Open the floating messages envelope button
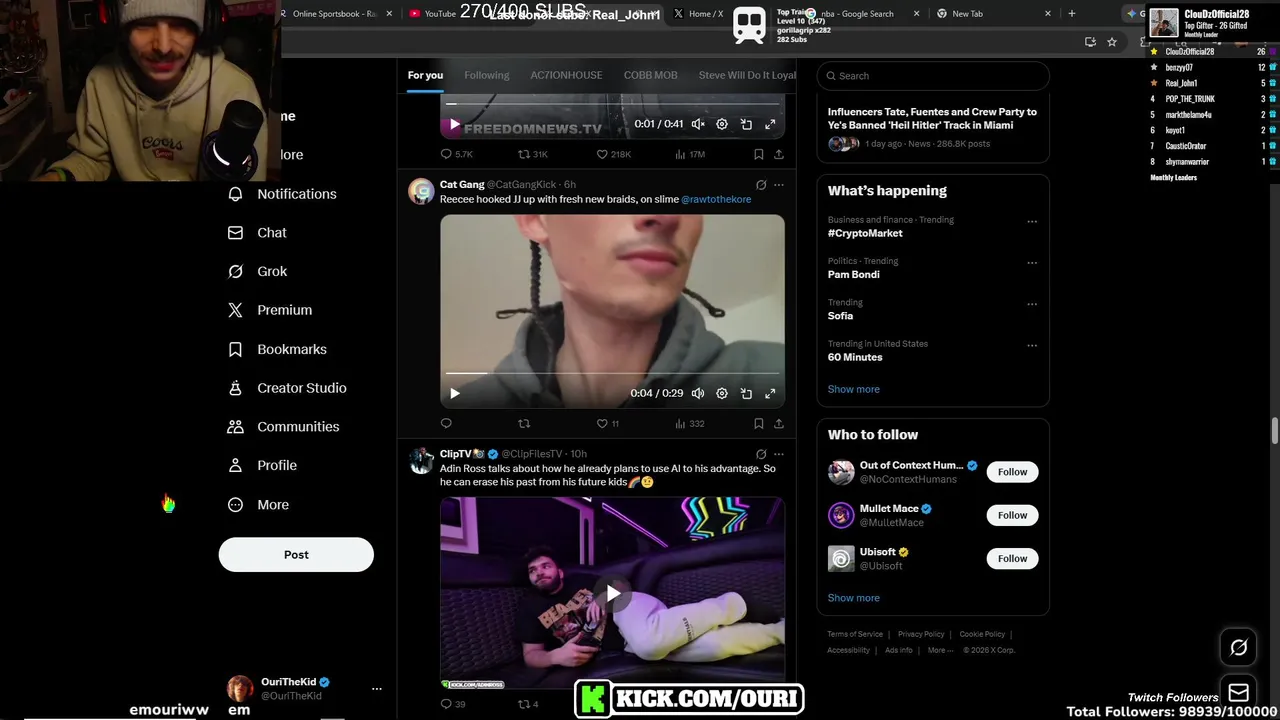Image resolution: width=1280 pixels, height=720 pixels. point(1238,693)
